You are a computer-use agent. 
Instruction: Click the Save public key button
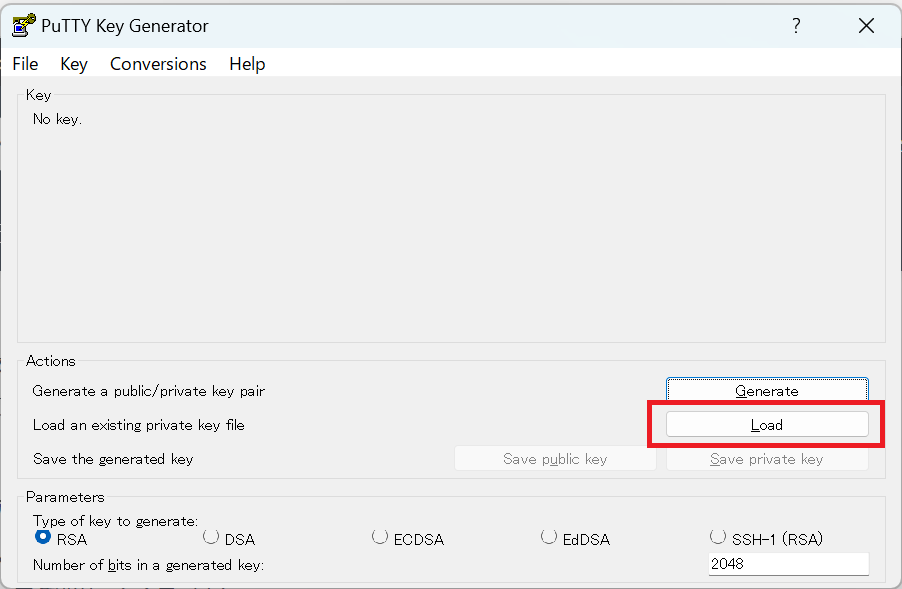555,458
